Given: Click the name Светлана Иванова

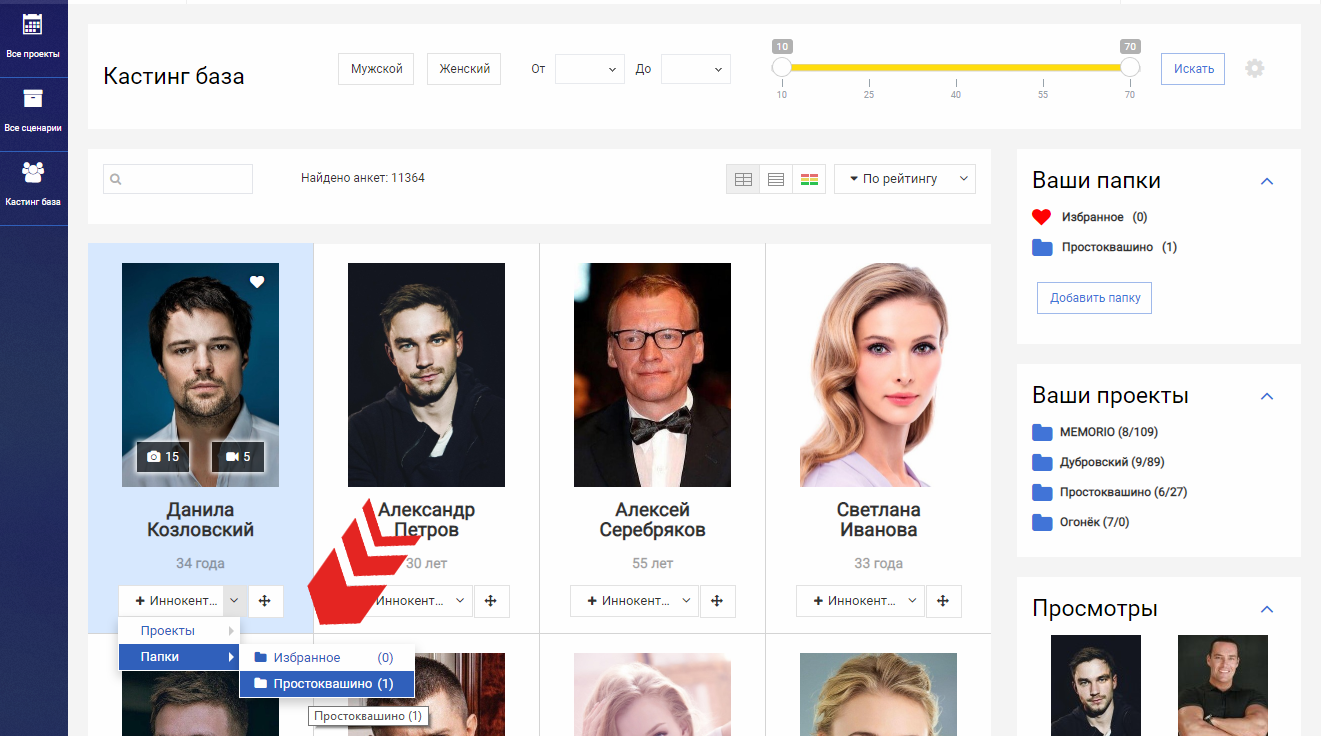Looking at the screenshot, I should pyautogui.click(x=878, y=520).
